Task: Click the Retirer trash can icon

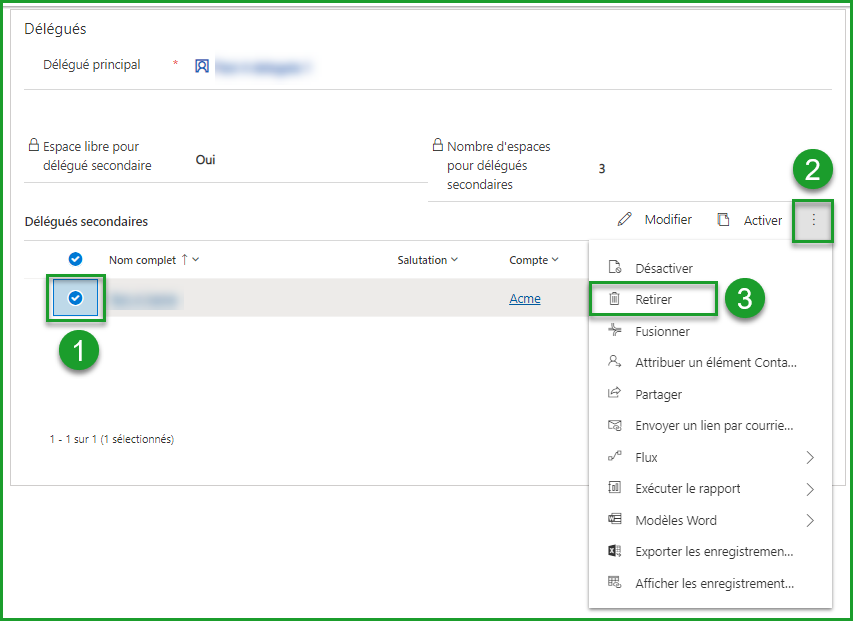Action: pos(615,299)
